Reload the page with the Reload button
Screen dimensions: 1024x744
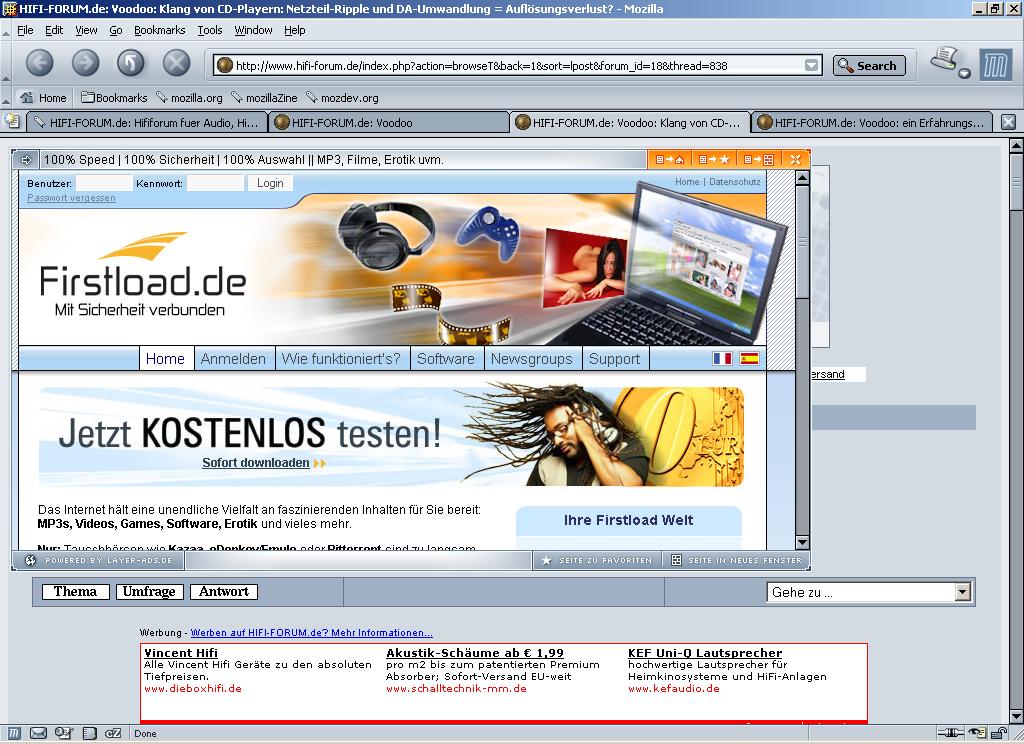pyautogui.click(x=131, y=63)
